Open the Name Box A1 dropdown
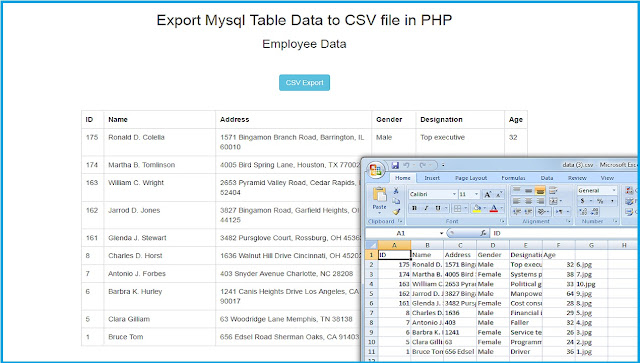 click(441, 233)
